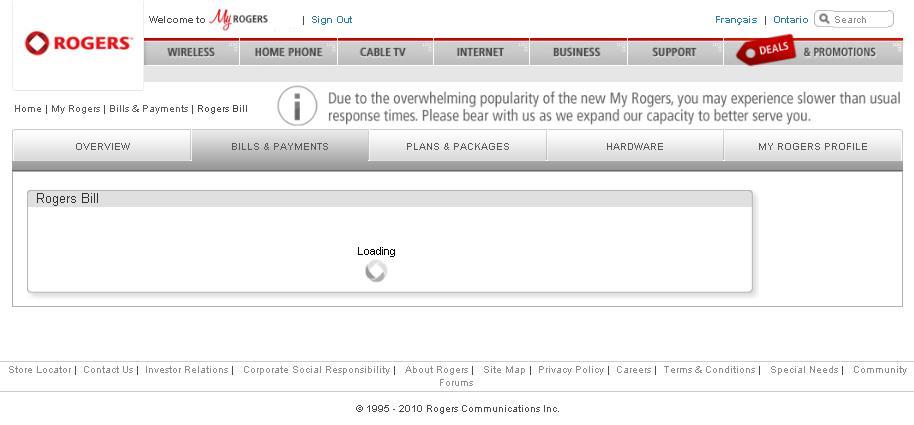Switch to the My Rogers Profile tab
Viewport: 914px width, 425px height.
[813, 146]
